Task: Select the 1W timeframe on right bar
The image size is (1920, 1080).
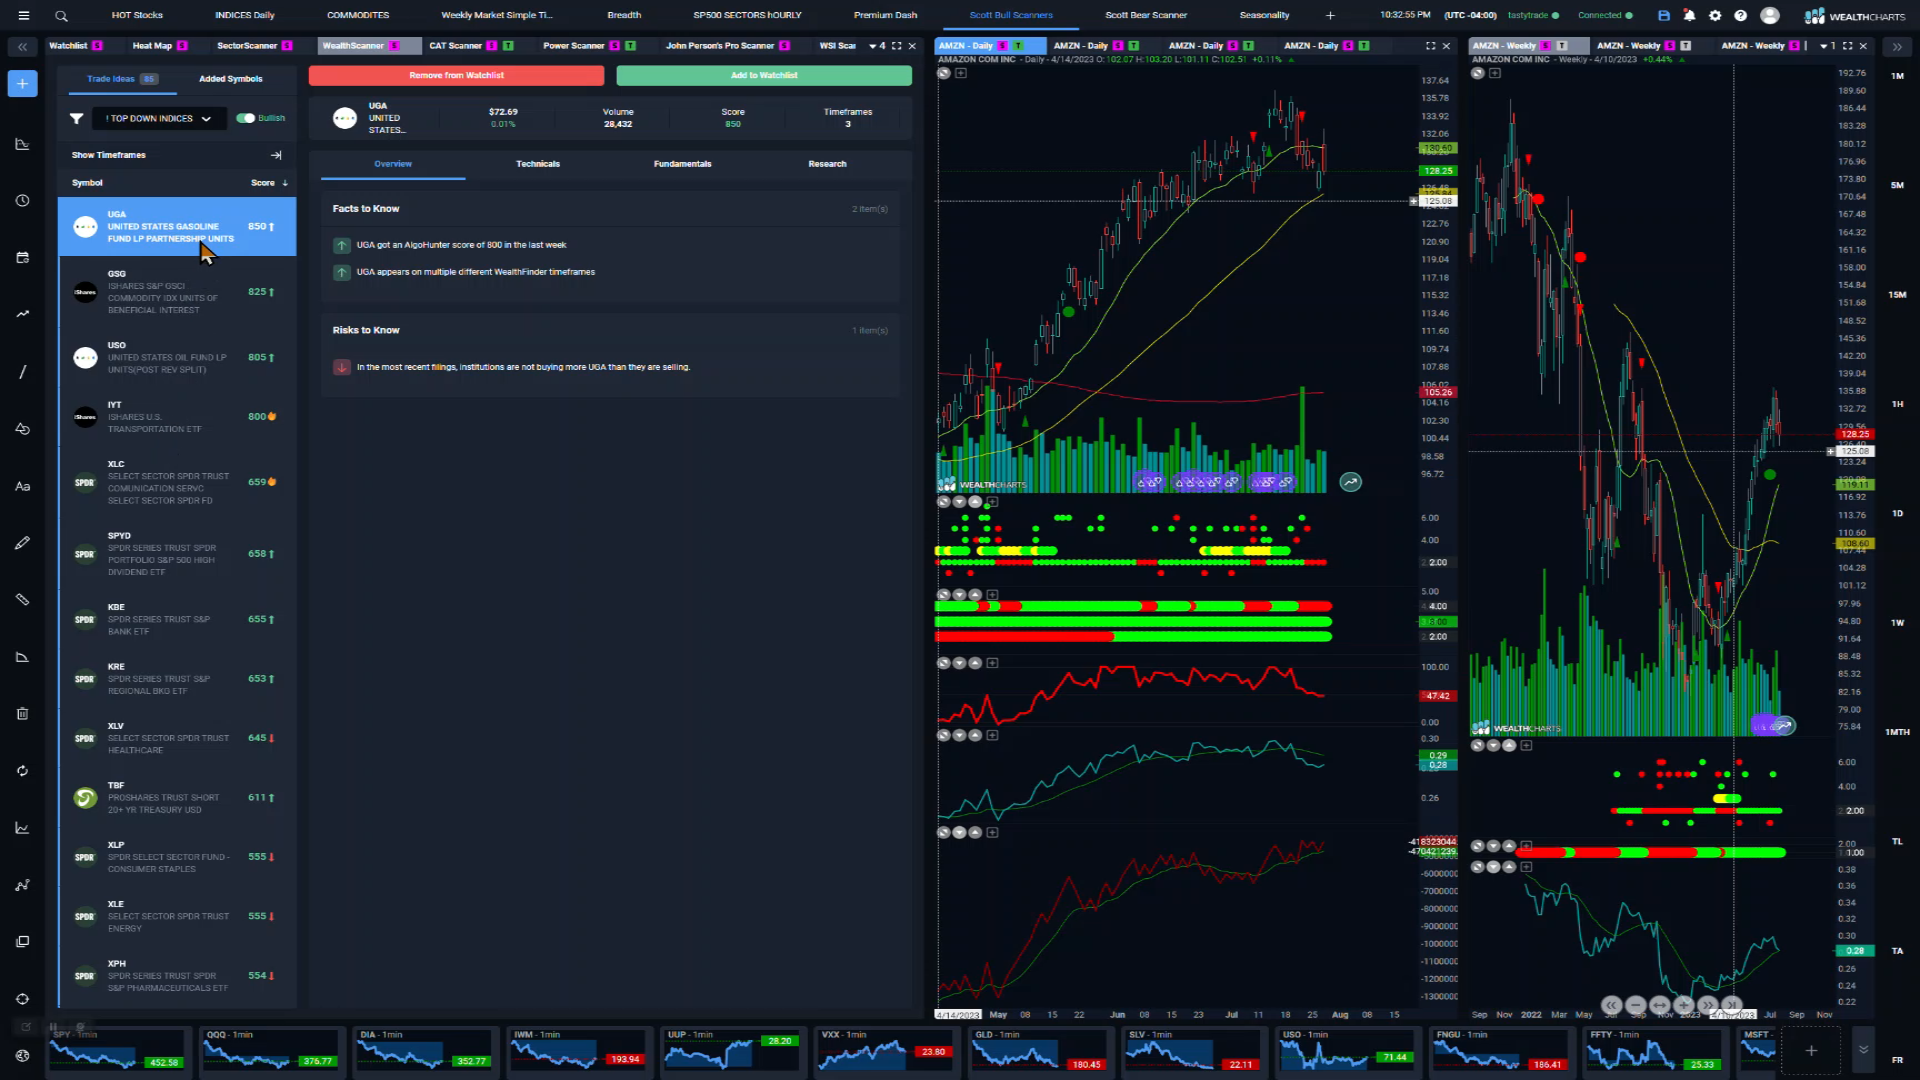Action: tap(1897, 623)
